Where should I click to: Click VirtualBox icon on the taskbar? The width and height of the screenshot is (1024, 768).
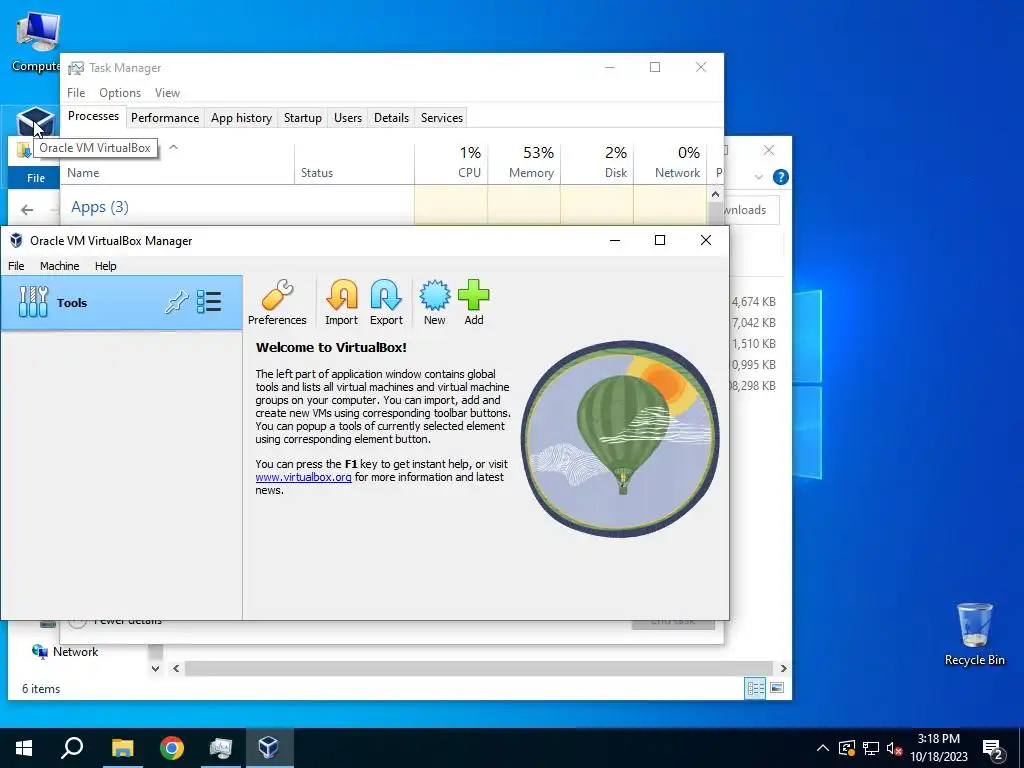click(x=269, y=748)
